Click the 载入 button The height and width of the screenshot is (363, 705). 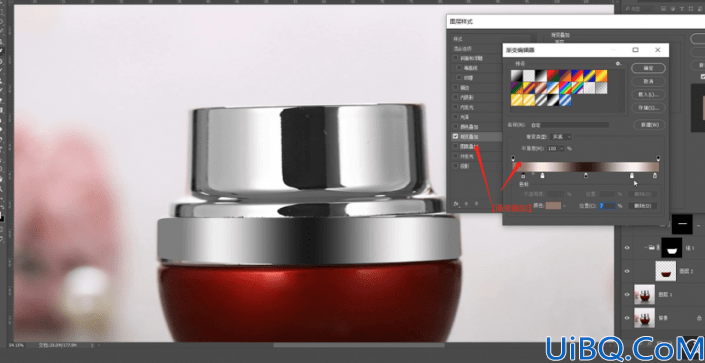[648, 94]
